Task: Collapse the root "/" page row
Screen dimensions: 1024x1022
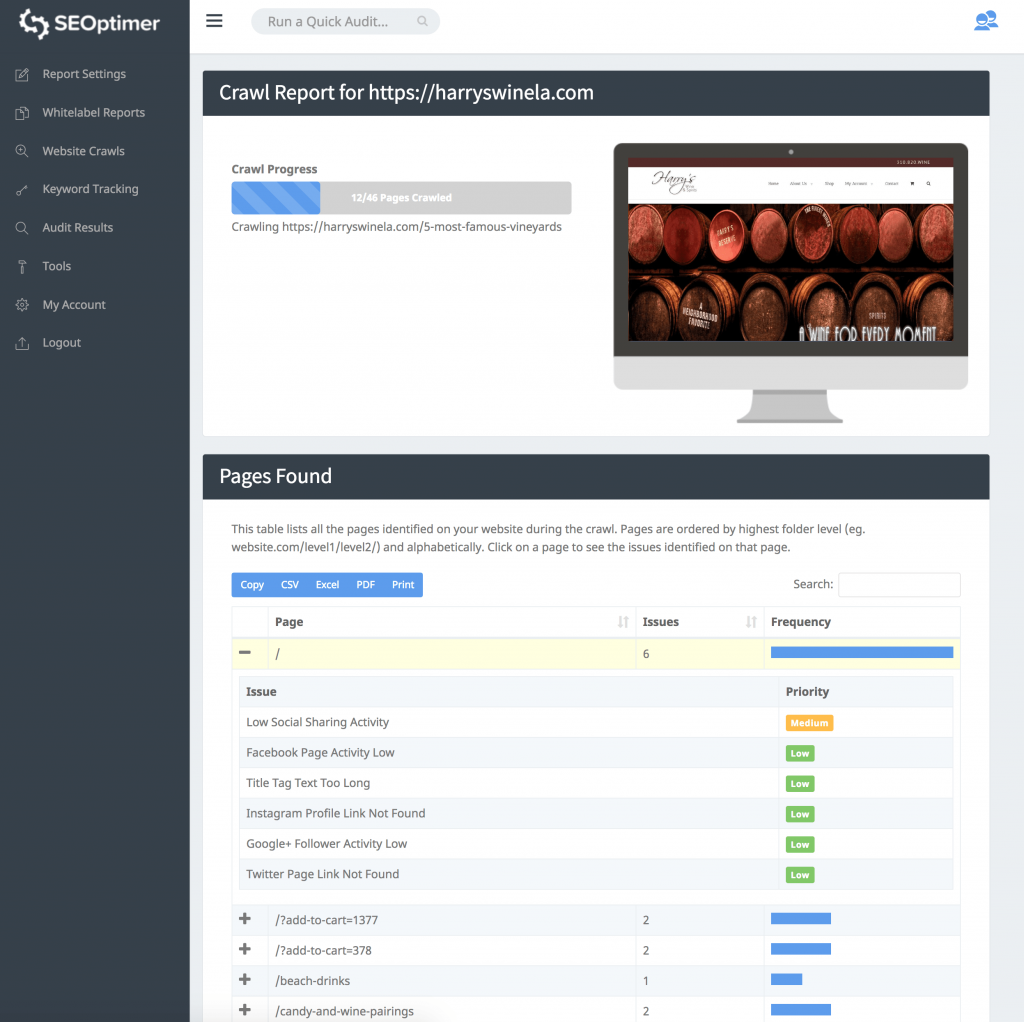Action: (x=245, y=653)
